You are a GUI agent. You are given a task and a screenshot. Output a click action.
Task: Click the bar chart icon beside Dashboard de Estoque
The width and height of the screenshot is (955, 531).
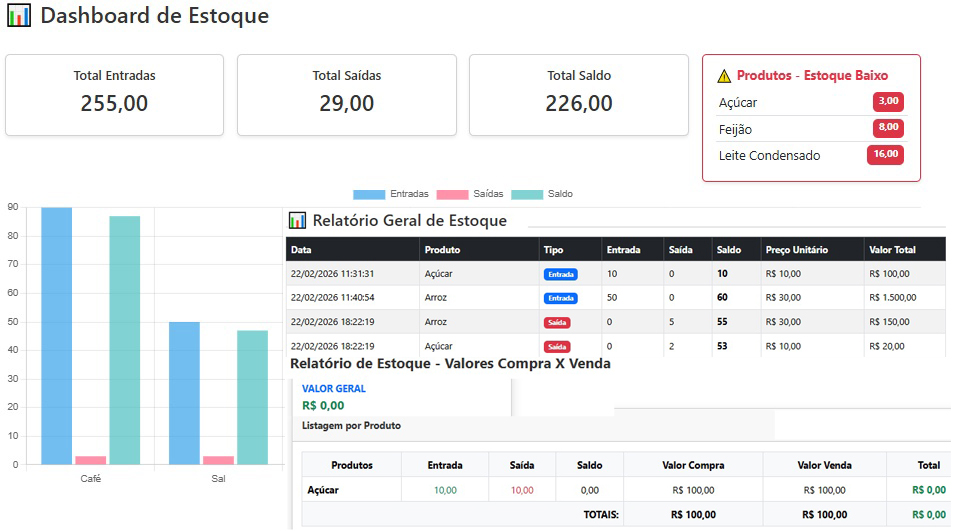click(19, 16)
